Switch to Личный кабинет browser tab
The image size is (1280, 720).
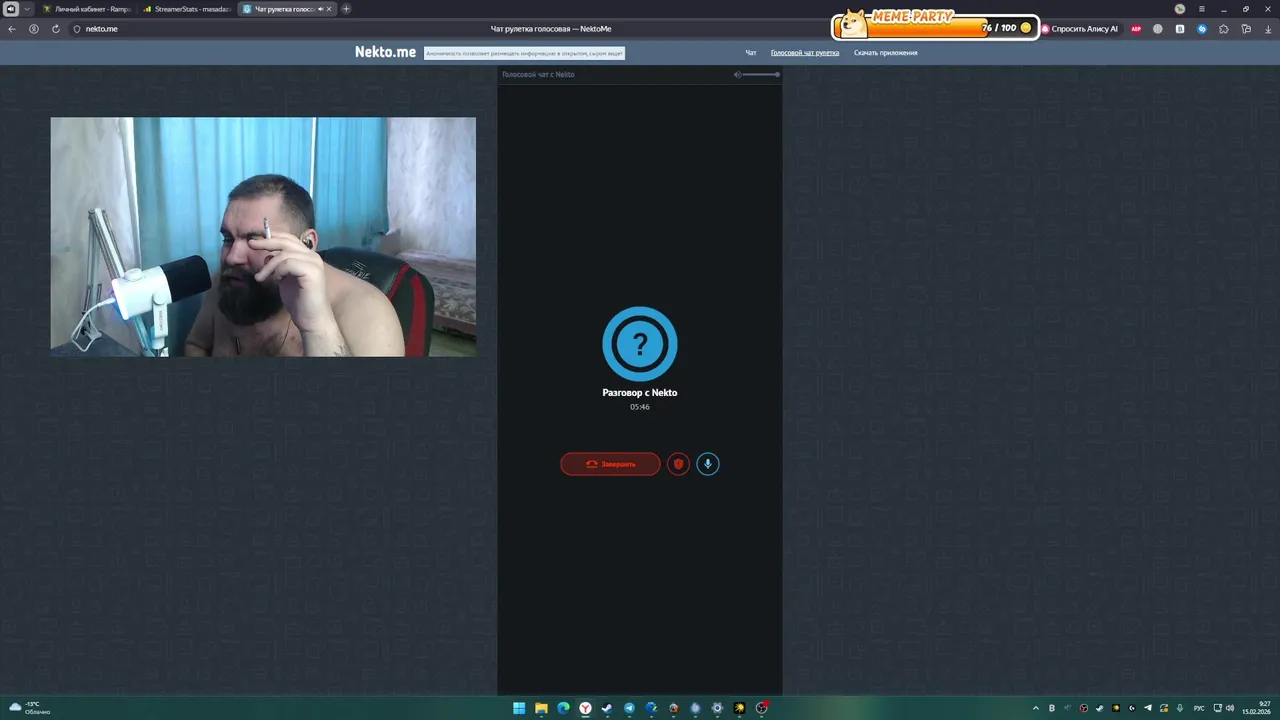coord(86,9)
